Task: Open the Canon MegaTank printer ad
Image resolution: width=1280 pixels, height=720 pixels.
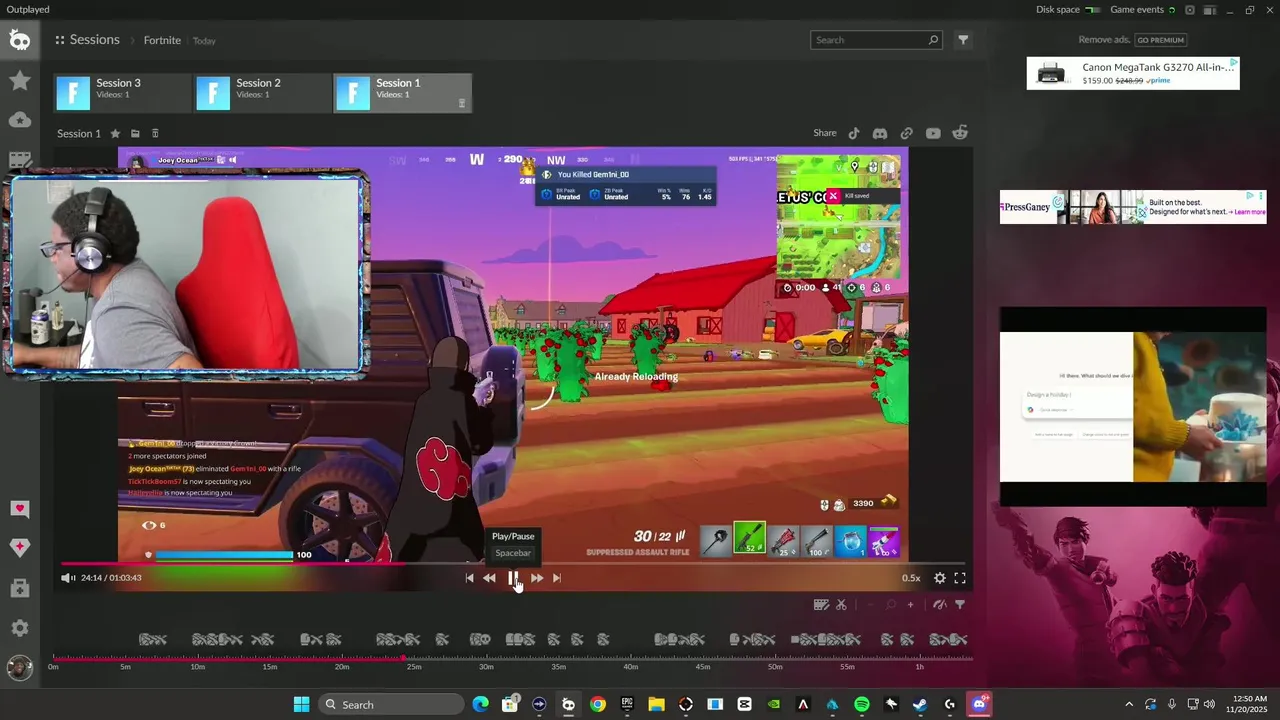Action: coord(1133,73)
